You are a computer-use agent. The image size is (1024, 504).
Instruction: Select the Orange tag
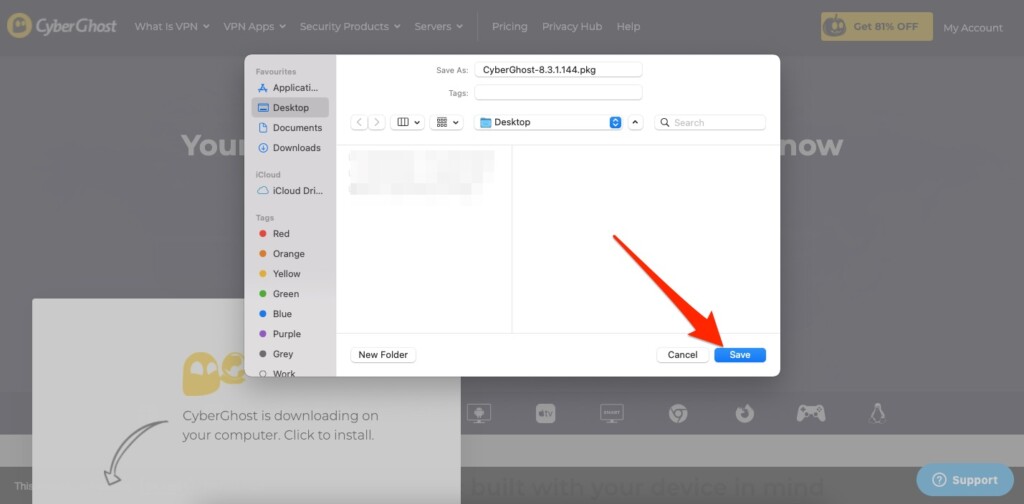pos(290,254)
